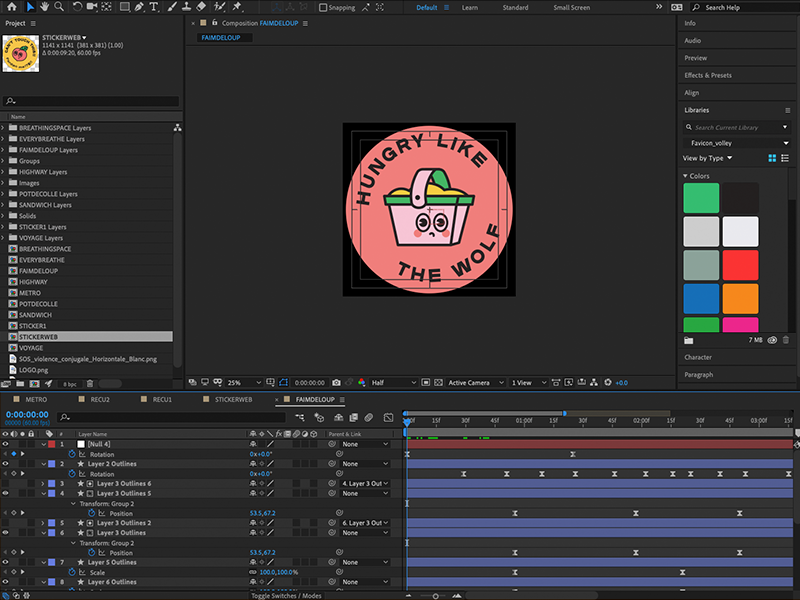The width and height of the screenshot is (800, 600).
Task: Select the Learn workspace
Action: 470,7
